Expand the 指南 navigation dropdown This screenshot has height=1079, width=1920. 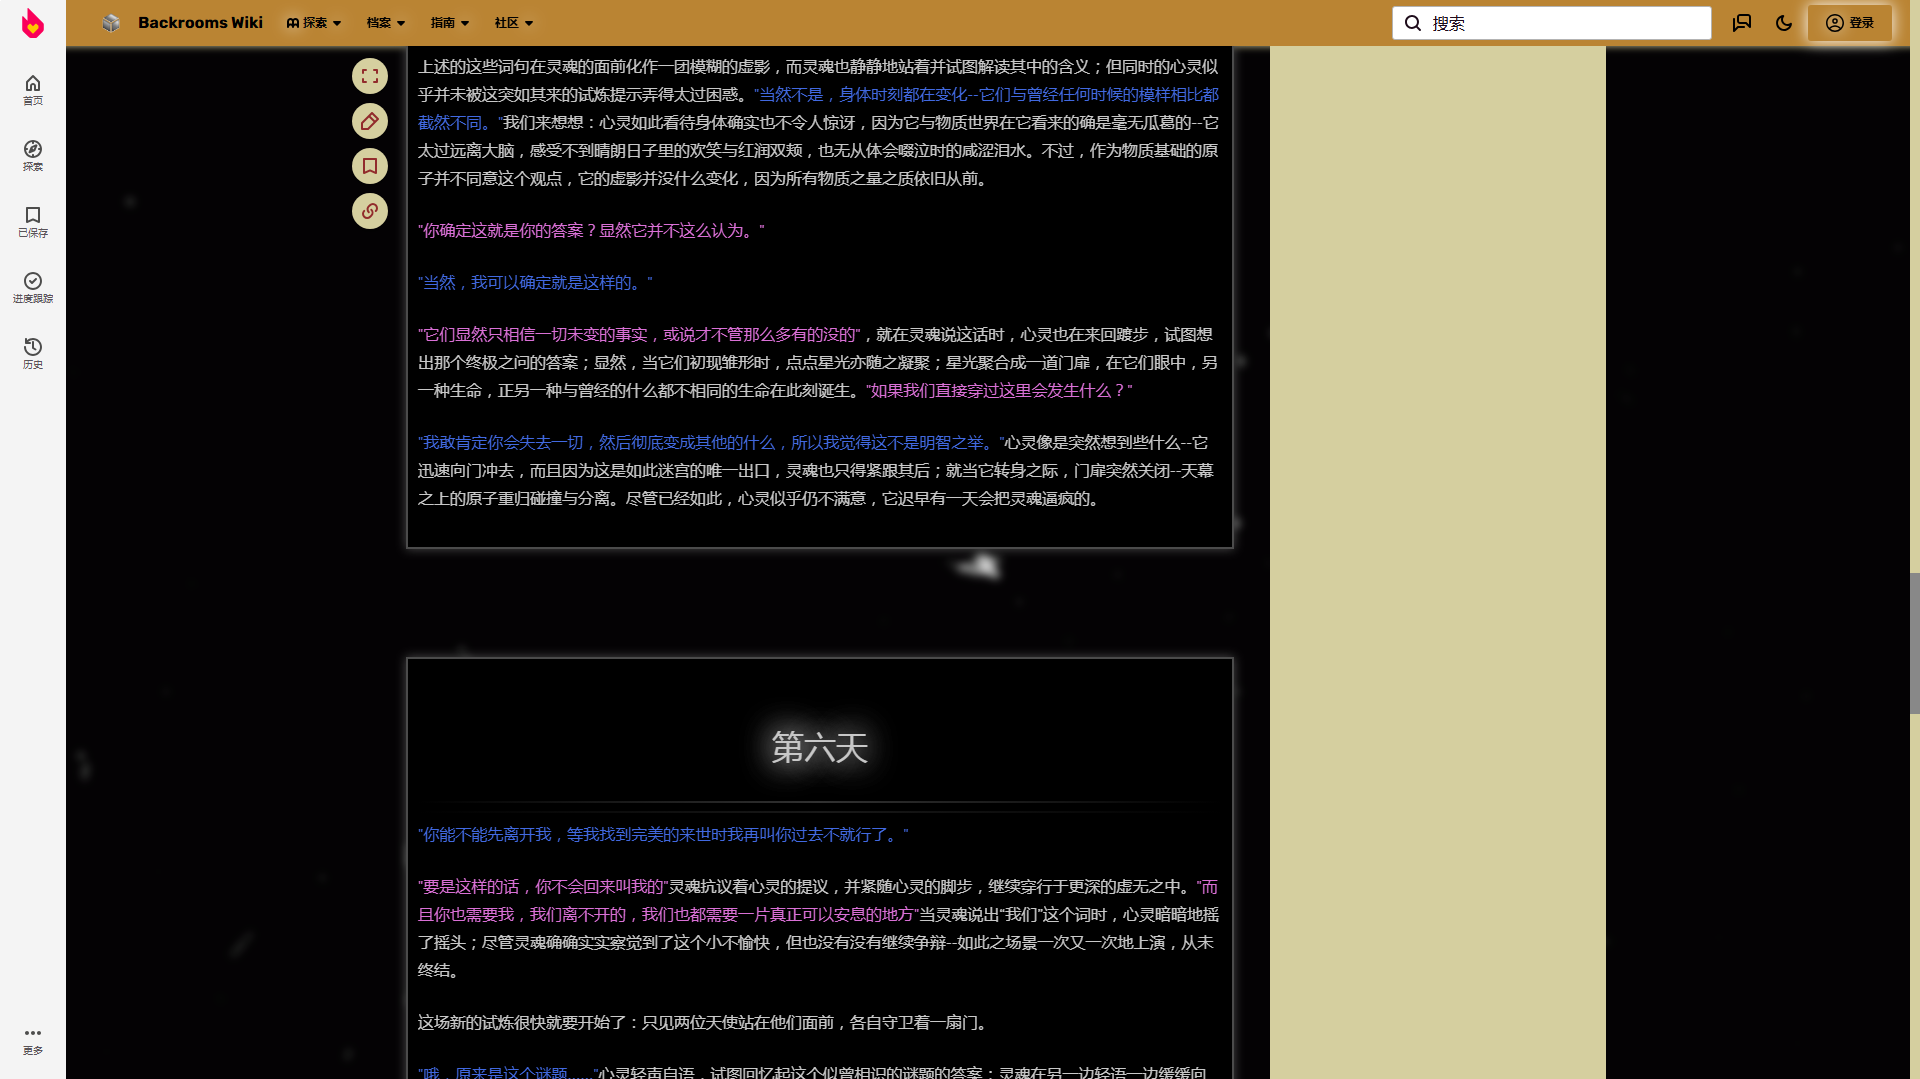tap(450, 23)
